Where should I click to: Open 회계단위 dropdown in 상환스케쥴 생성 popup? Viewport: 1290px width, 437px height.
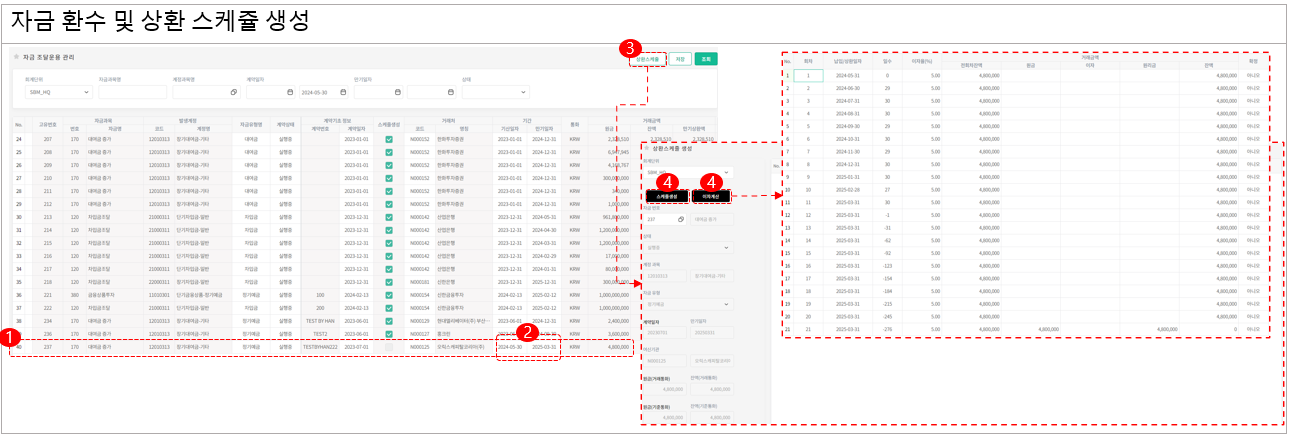[x=726, y=172]
